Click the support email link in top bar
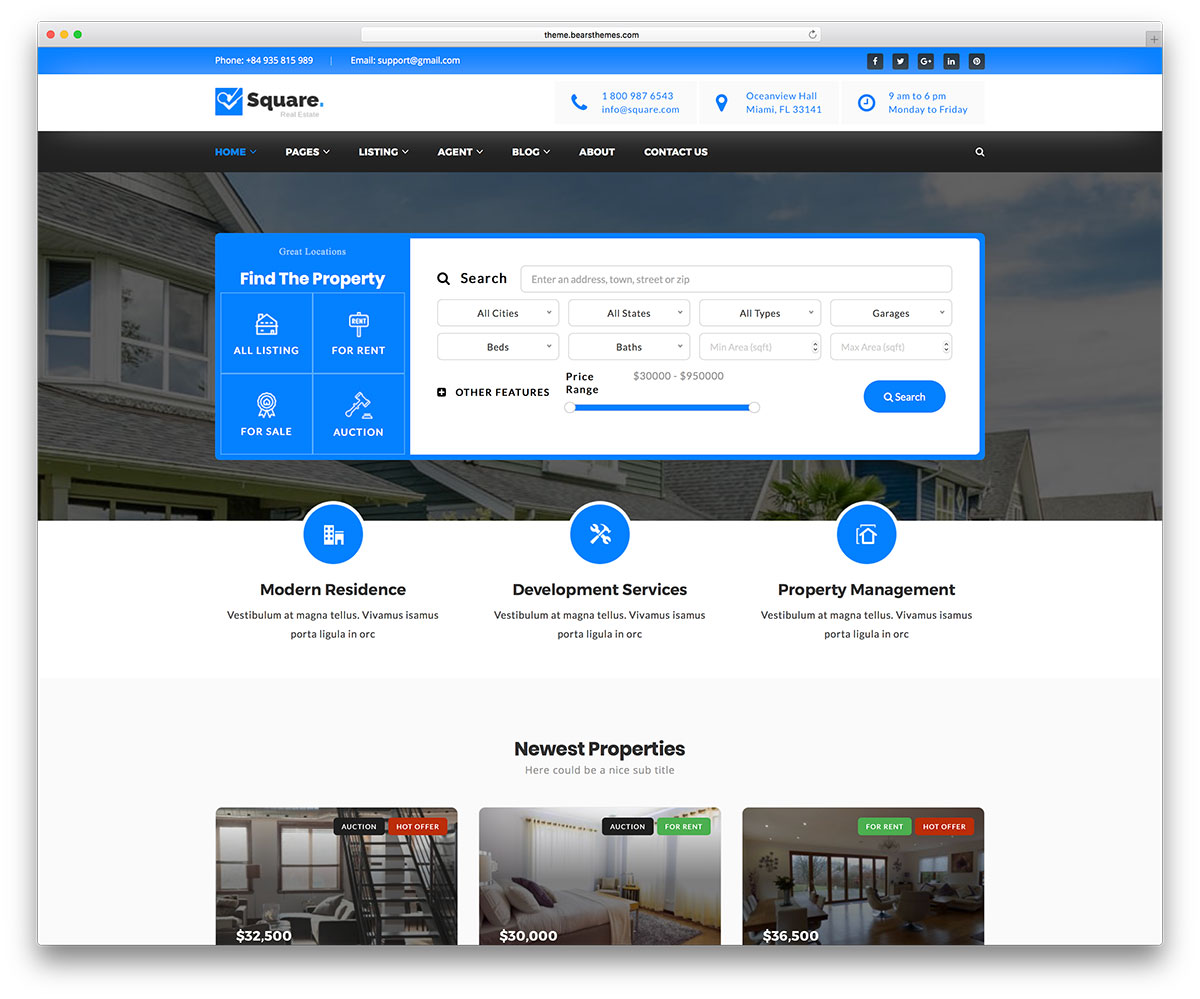 pyautogui.click(x=405, y=61)
